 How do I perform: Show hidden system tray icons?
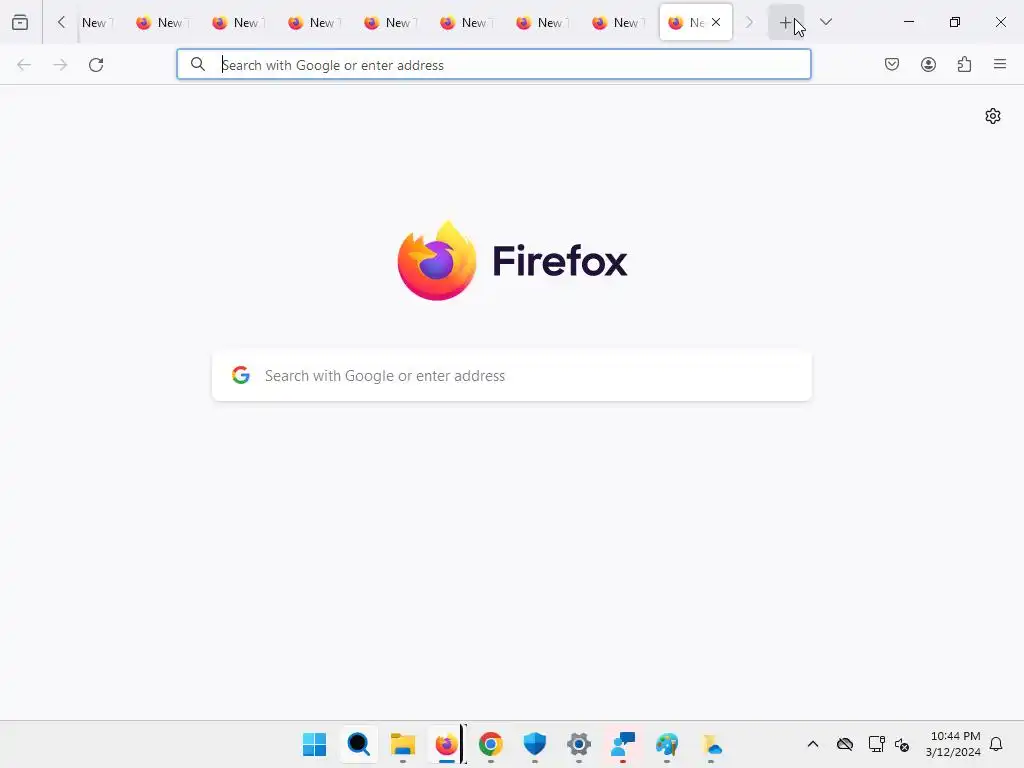812,744
